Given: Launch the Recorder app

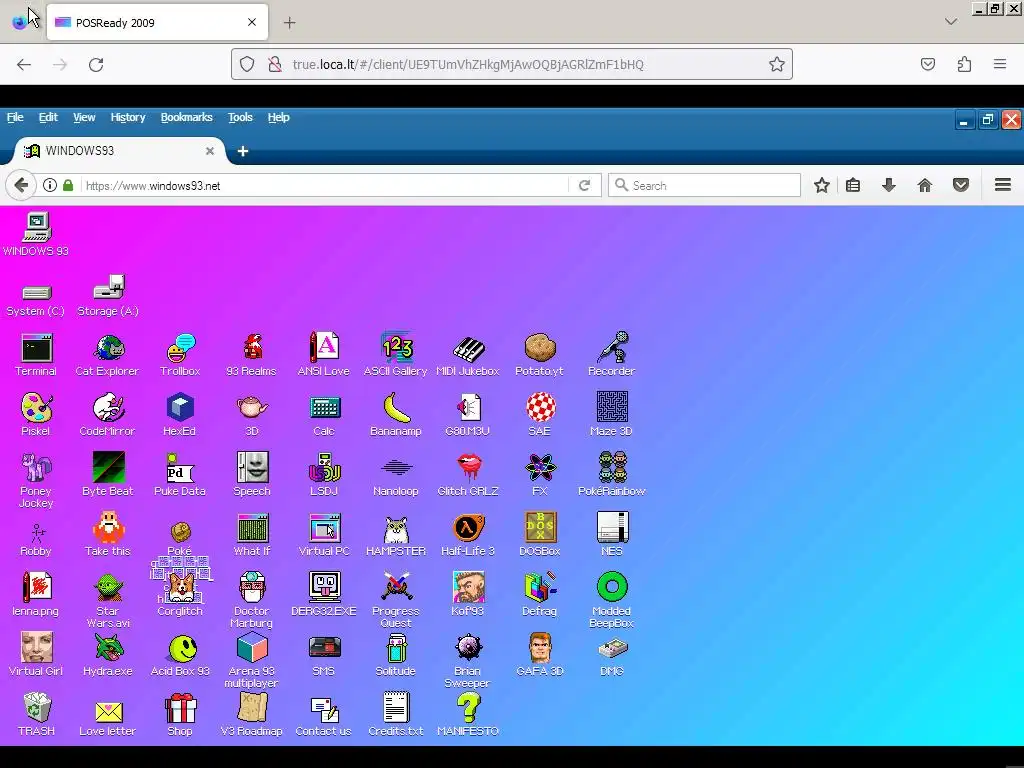Looking at the screenshot, I should [x=612, y=355].
